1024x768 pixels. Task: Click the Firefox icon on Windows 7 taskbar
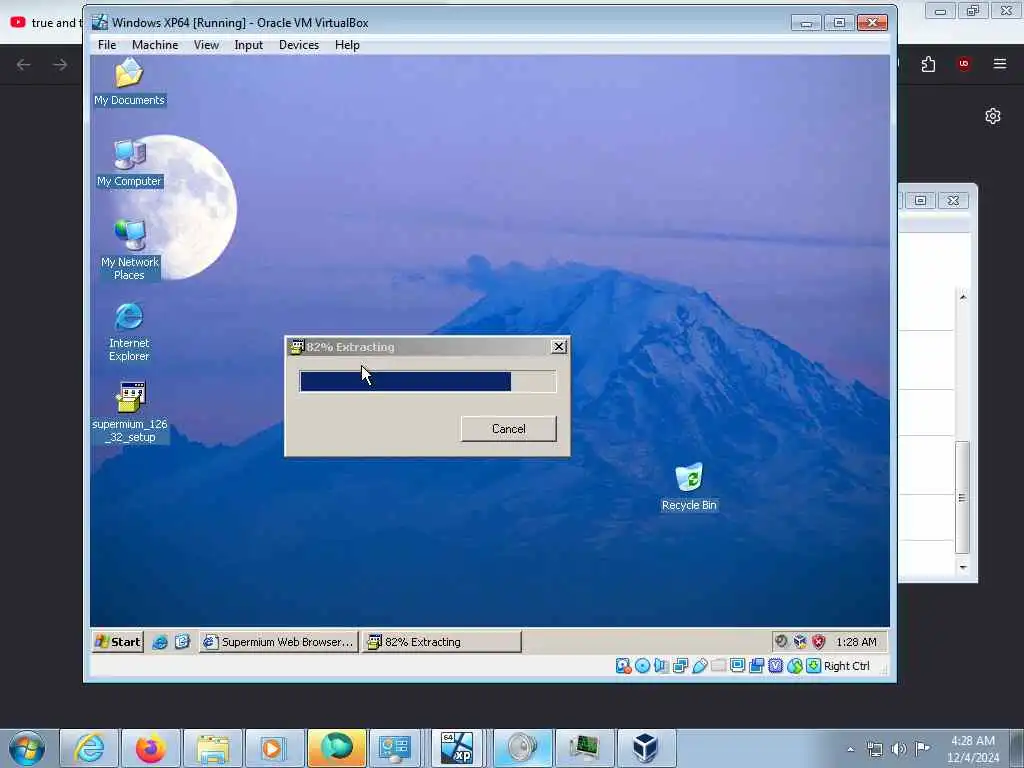click(x=150, y=748)
